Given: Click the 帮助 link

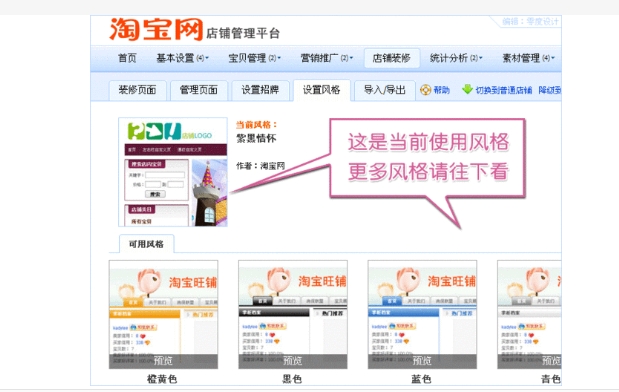Looking at the screenshot, I should click(x=441, y=90).
